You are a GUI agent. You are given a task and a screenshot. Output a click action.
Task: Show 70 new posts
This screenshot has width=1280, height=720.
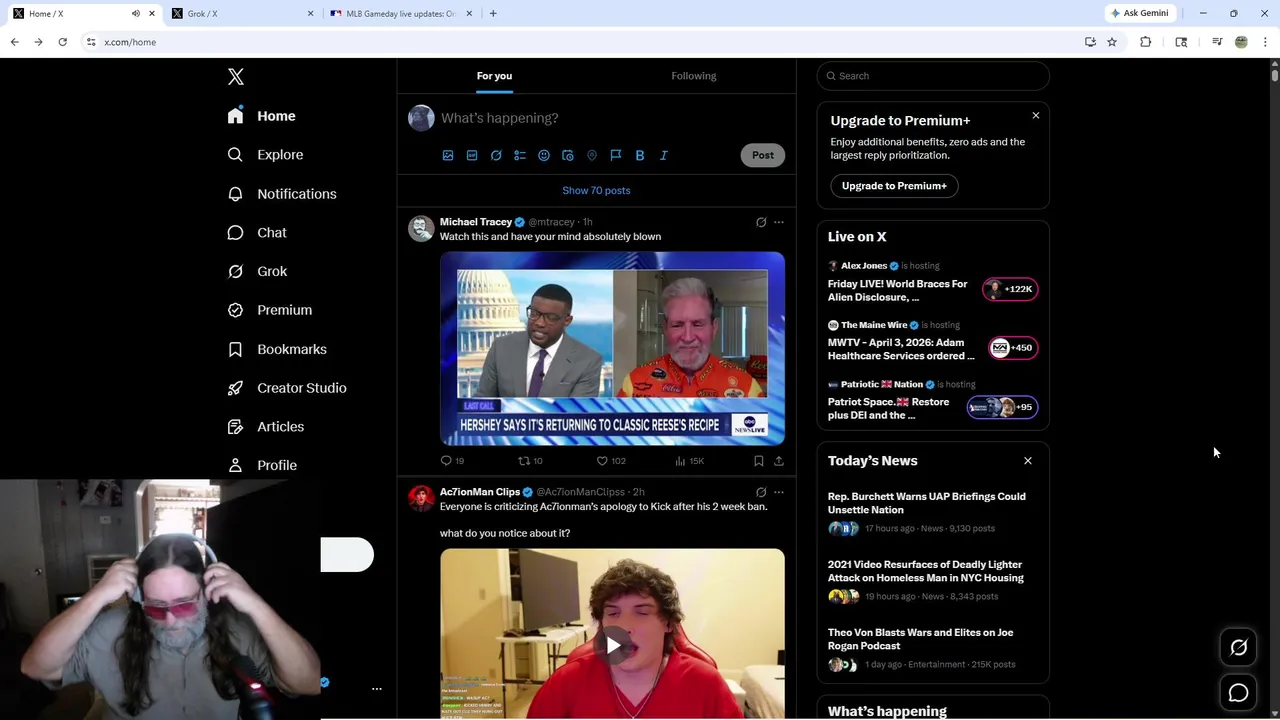[596, 190]
